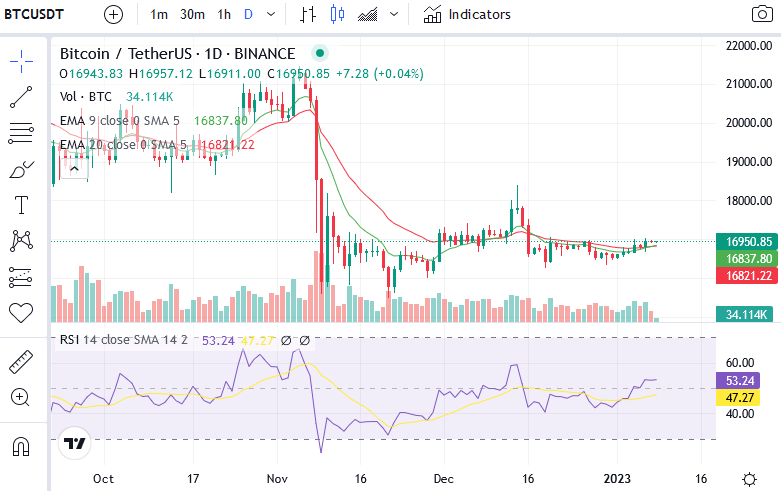Select the Area chart type icon

click(368, 14)
